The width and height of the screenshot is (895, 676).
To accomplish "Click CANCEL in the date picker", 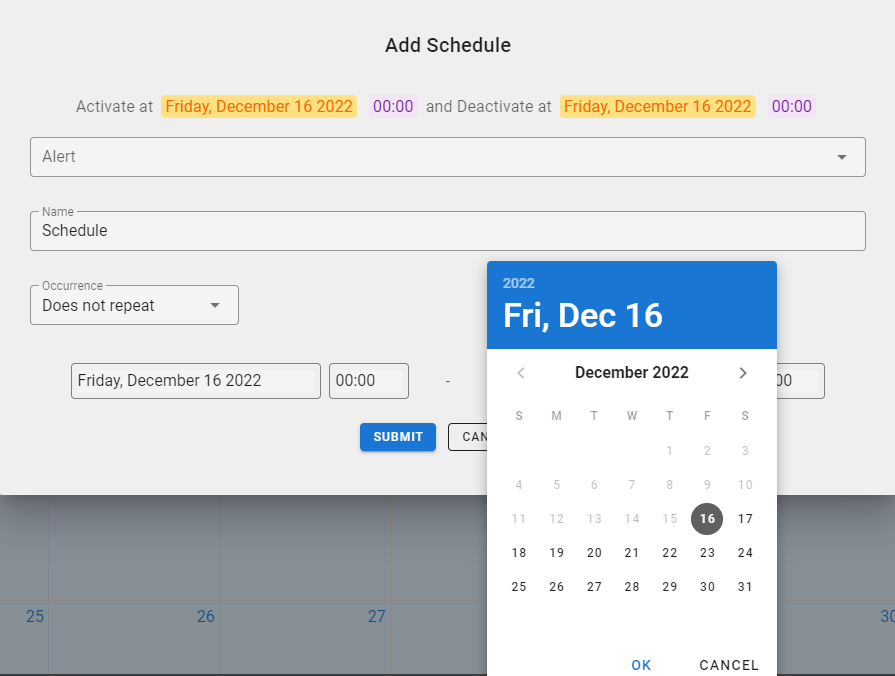I will tap(728, 664).
